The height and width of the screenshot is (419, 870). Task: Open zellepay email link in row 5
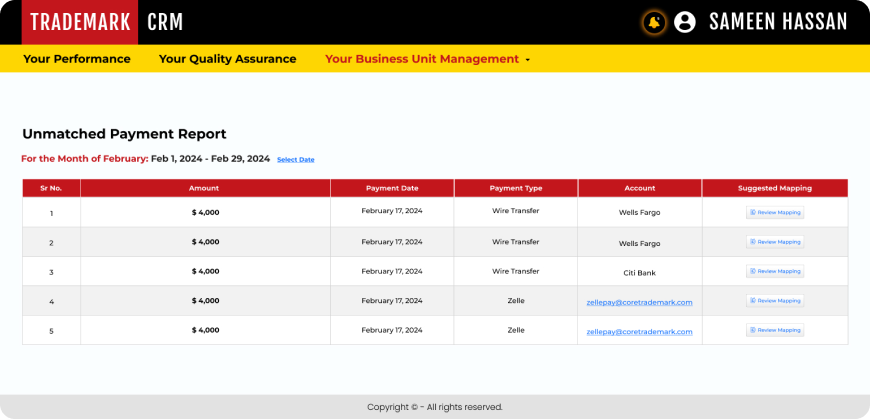pyautogui.click(x=639, y=331)
